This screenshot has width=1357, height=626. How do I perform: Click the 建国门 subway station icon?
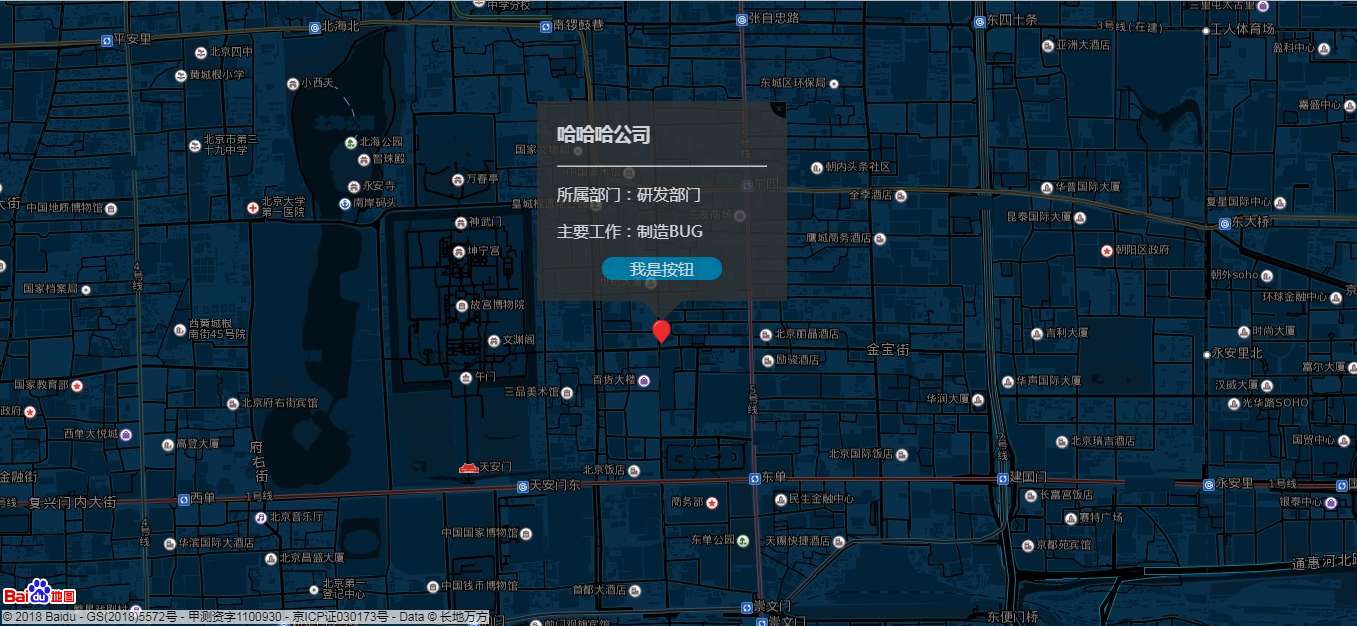[x=1002, y=478]
